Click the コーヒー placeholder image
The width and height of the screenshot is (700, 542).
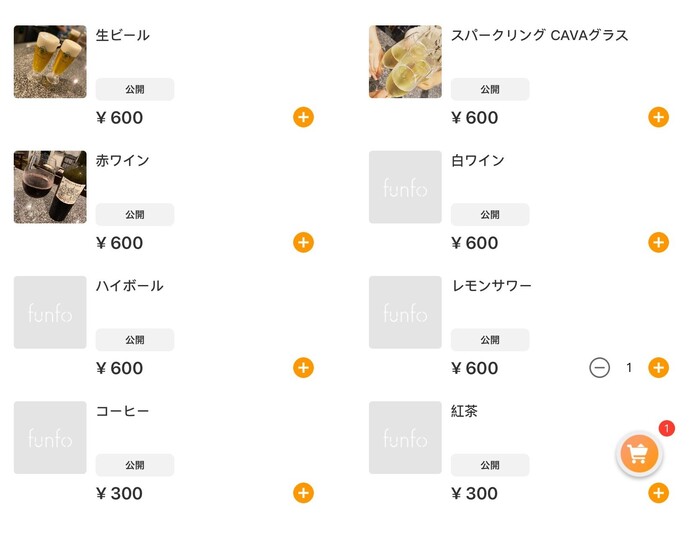50,437
